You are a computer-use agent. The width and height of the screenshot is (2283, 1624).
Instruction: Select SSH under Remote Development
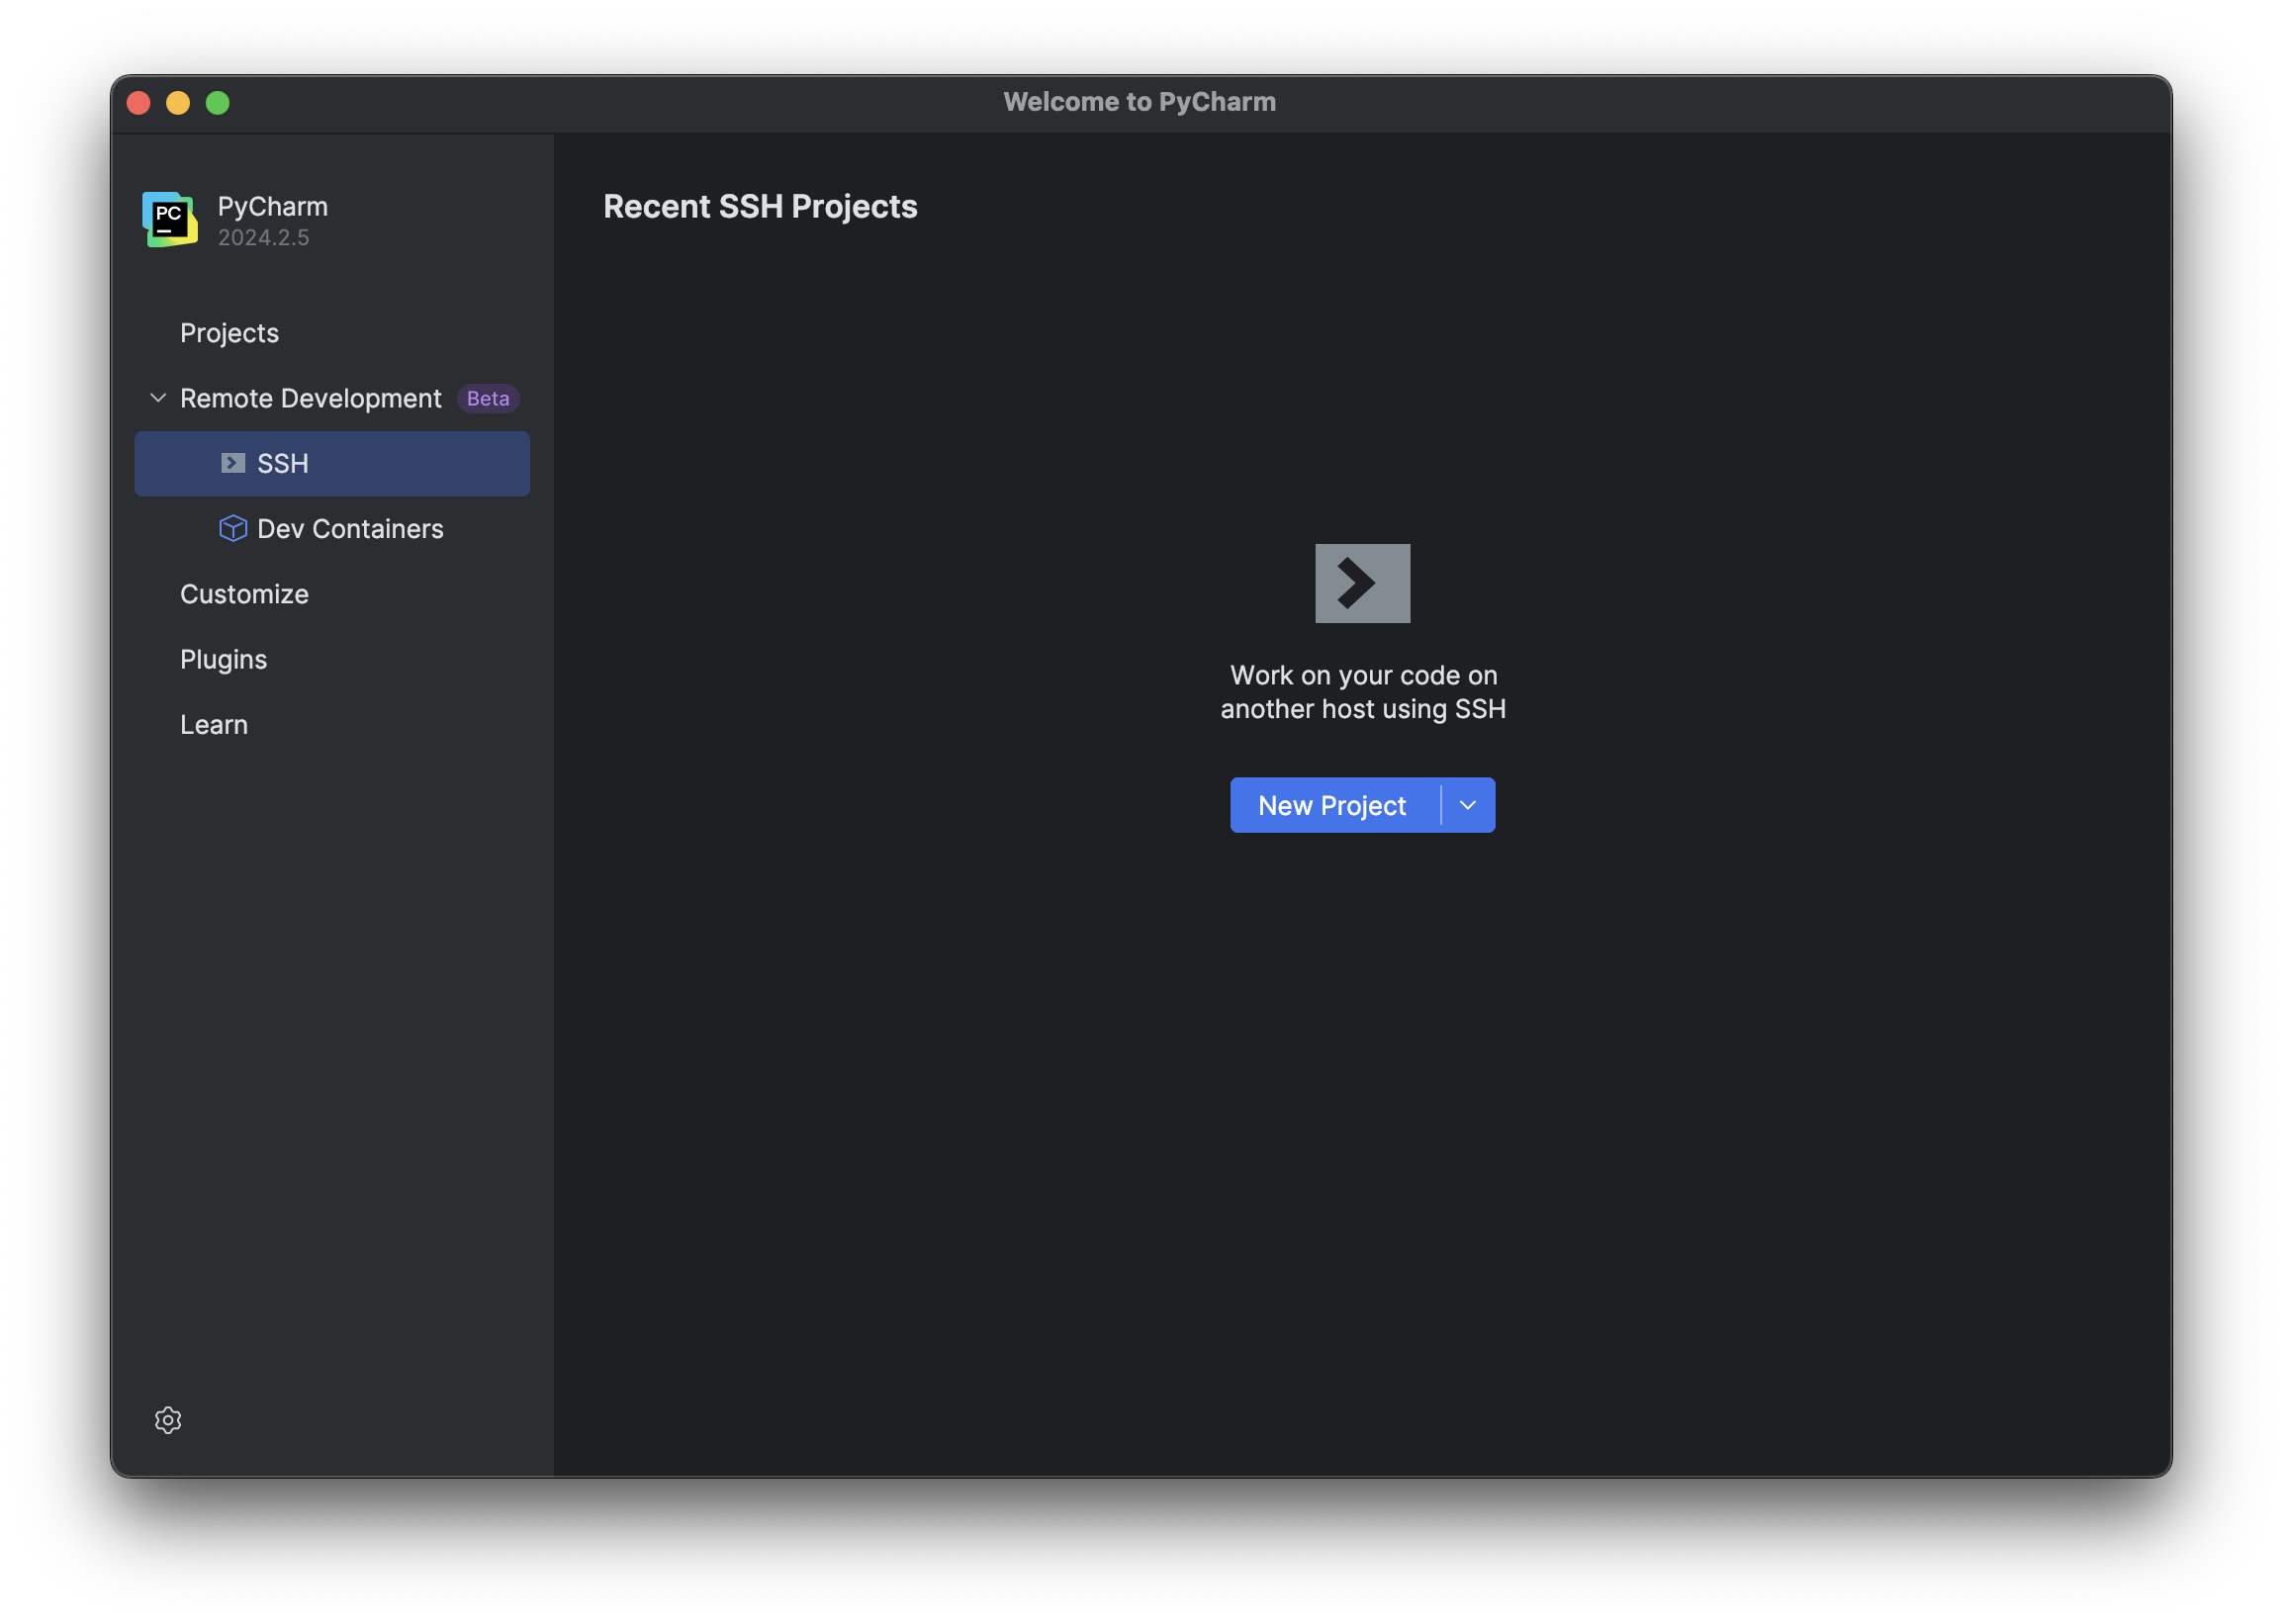pyautogui.click(x=284, y=463)
